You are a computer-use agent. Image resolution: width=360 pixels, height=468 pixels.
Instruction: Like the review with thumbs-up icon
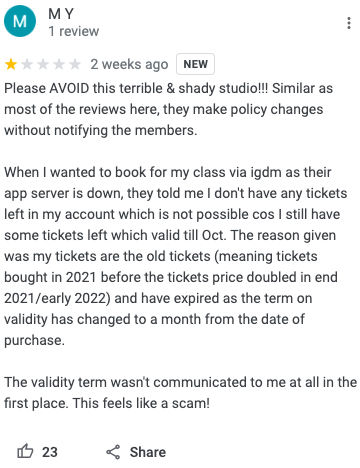pos(25,452)
